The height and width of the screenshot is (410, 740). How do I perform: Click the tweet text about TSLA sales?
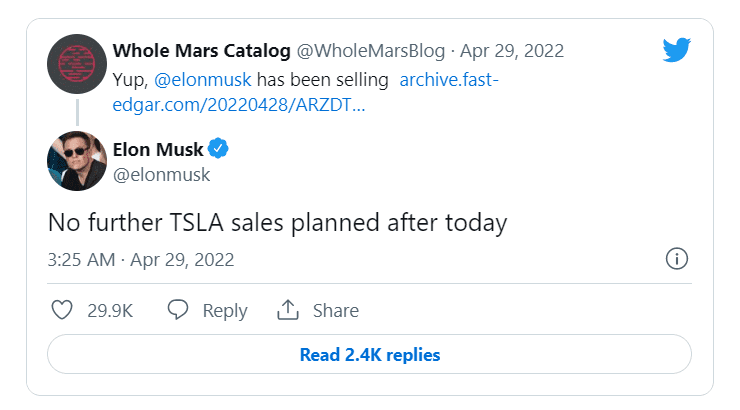pyautogui.click(x=277, y=222)
